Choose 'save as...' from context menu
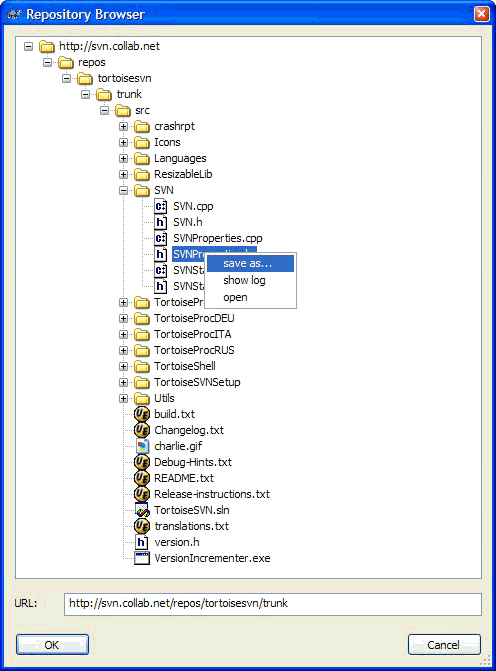Screen dimensions: 496x671 tap(250, 264)
